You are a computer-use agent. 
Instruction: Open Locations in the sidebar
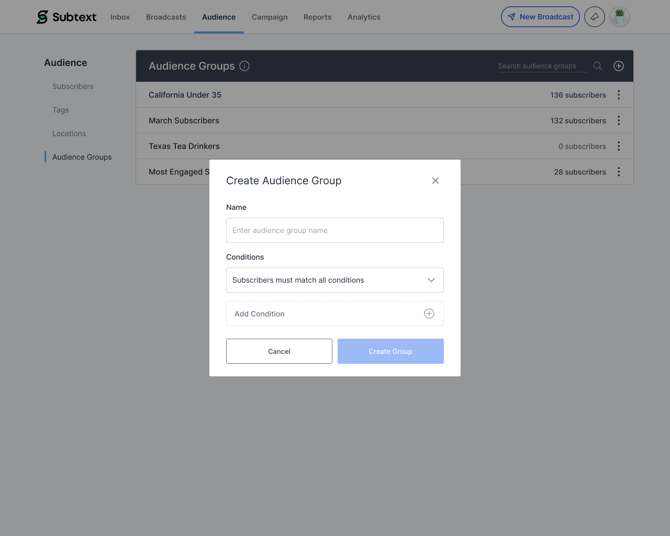point(69,134)
